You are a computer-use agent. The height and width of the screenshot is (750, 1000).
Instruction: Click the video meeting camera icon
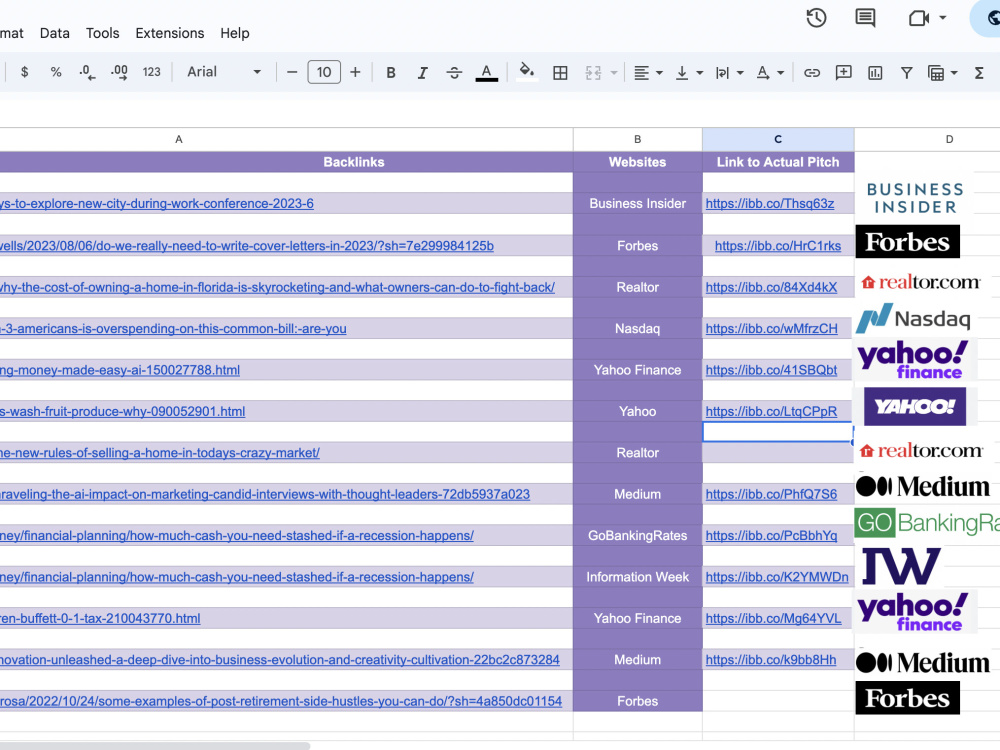pyautogui.click(x=918, y=18)
